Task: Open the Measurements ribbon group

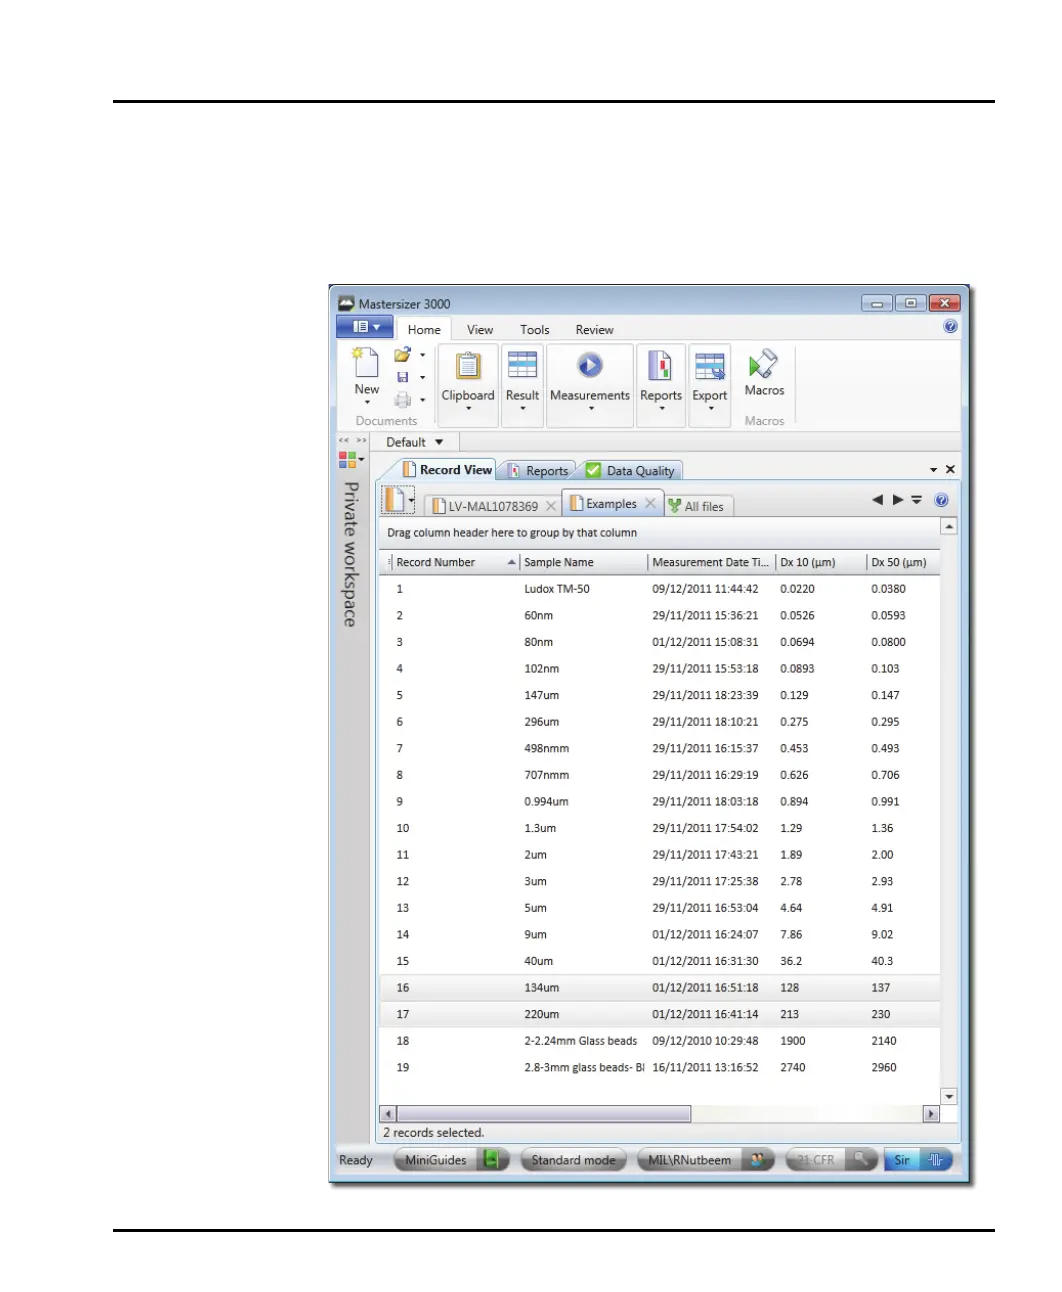Action: coord(590,386)
